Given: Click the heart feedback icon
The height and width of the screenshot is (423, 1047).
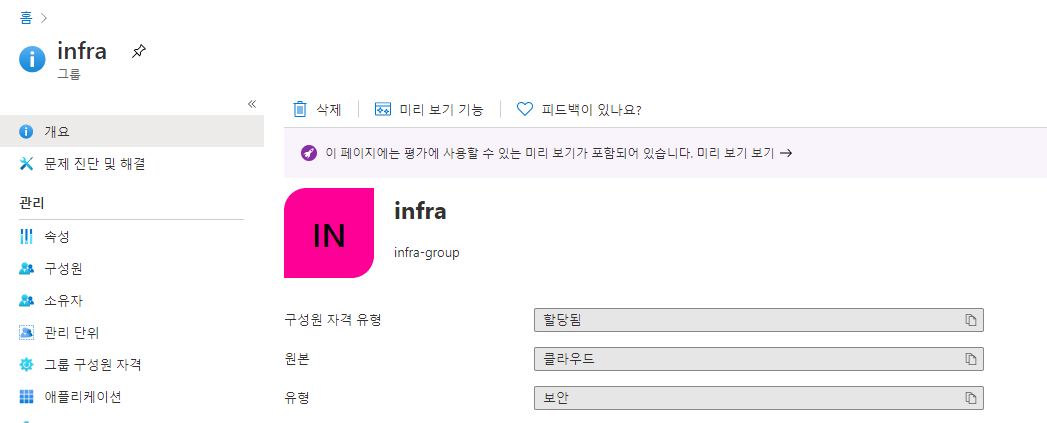Looking at the screenshot, I should (526, 110).
